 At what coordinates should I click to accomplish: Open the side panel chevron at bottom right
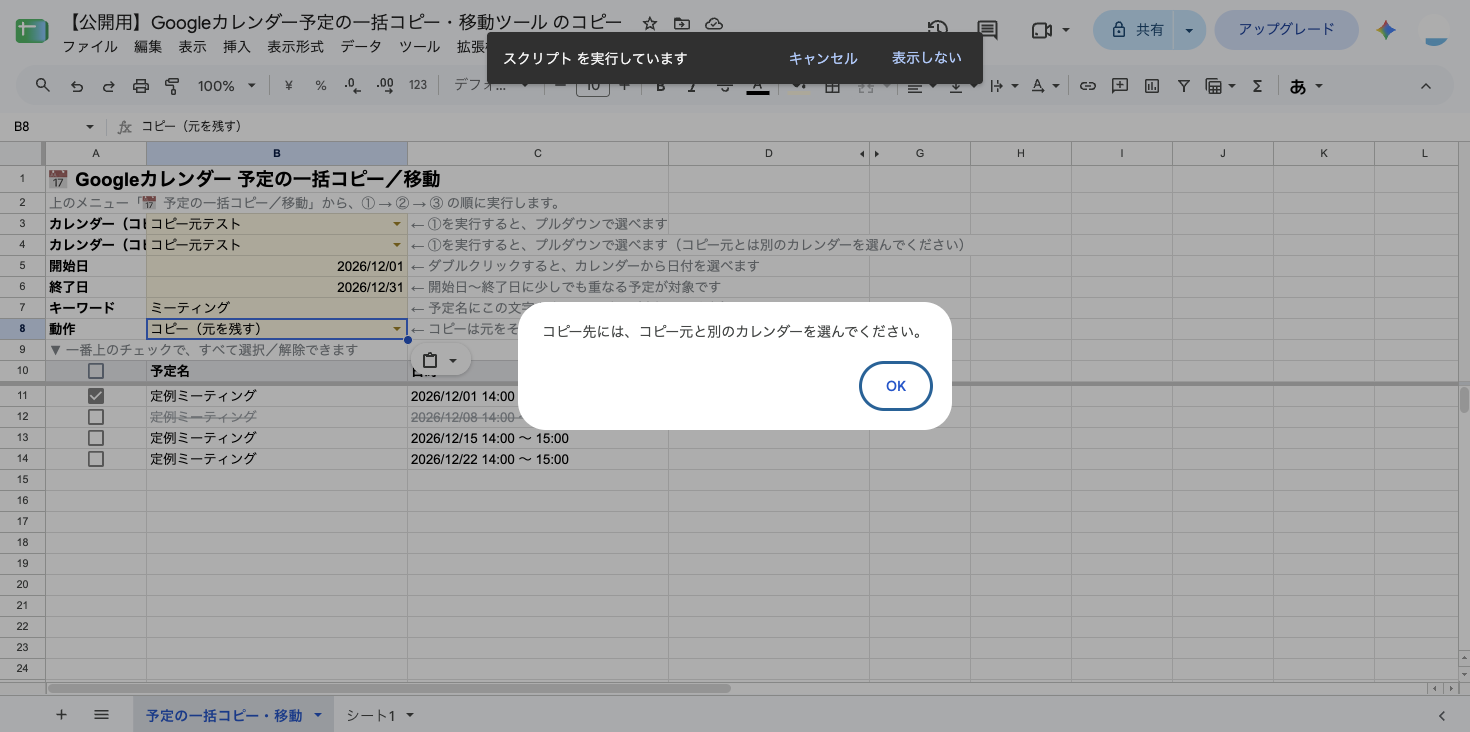(1441, 715)
